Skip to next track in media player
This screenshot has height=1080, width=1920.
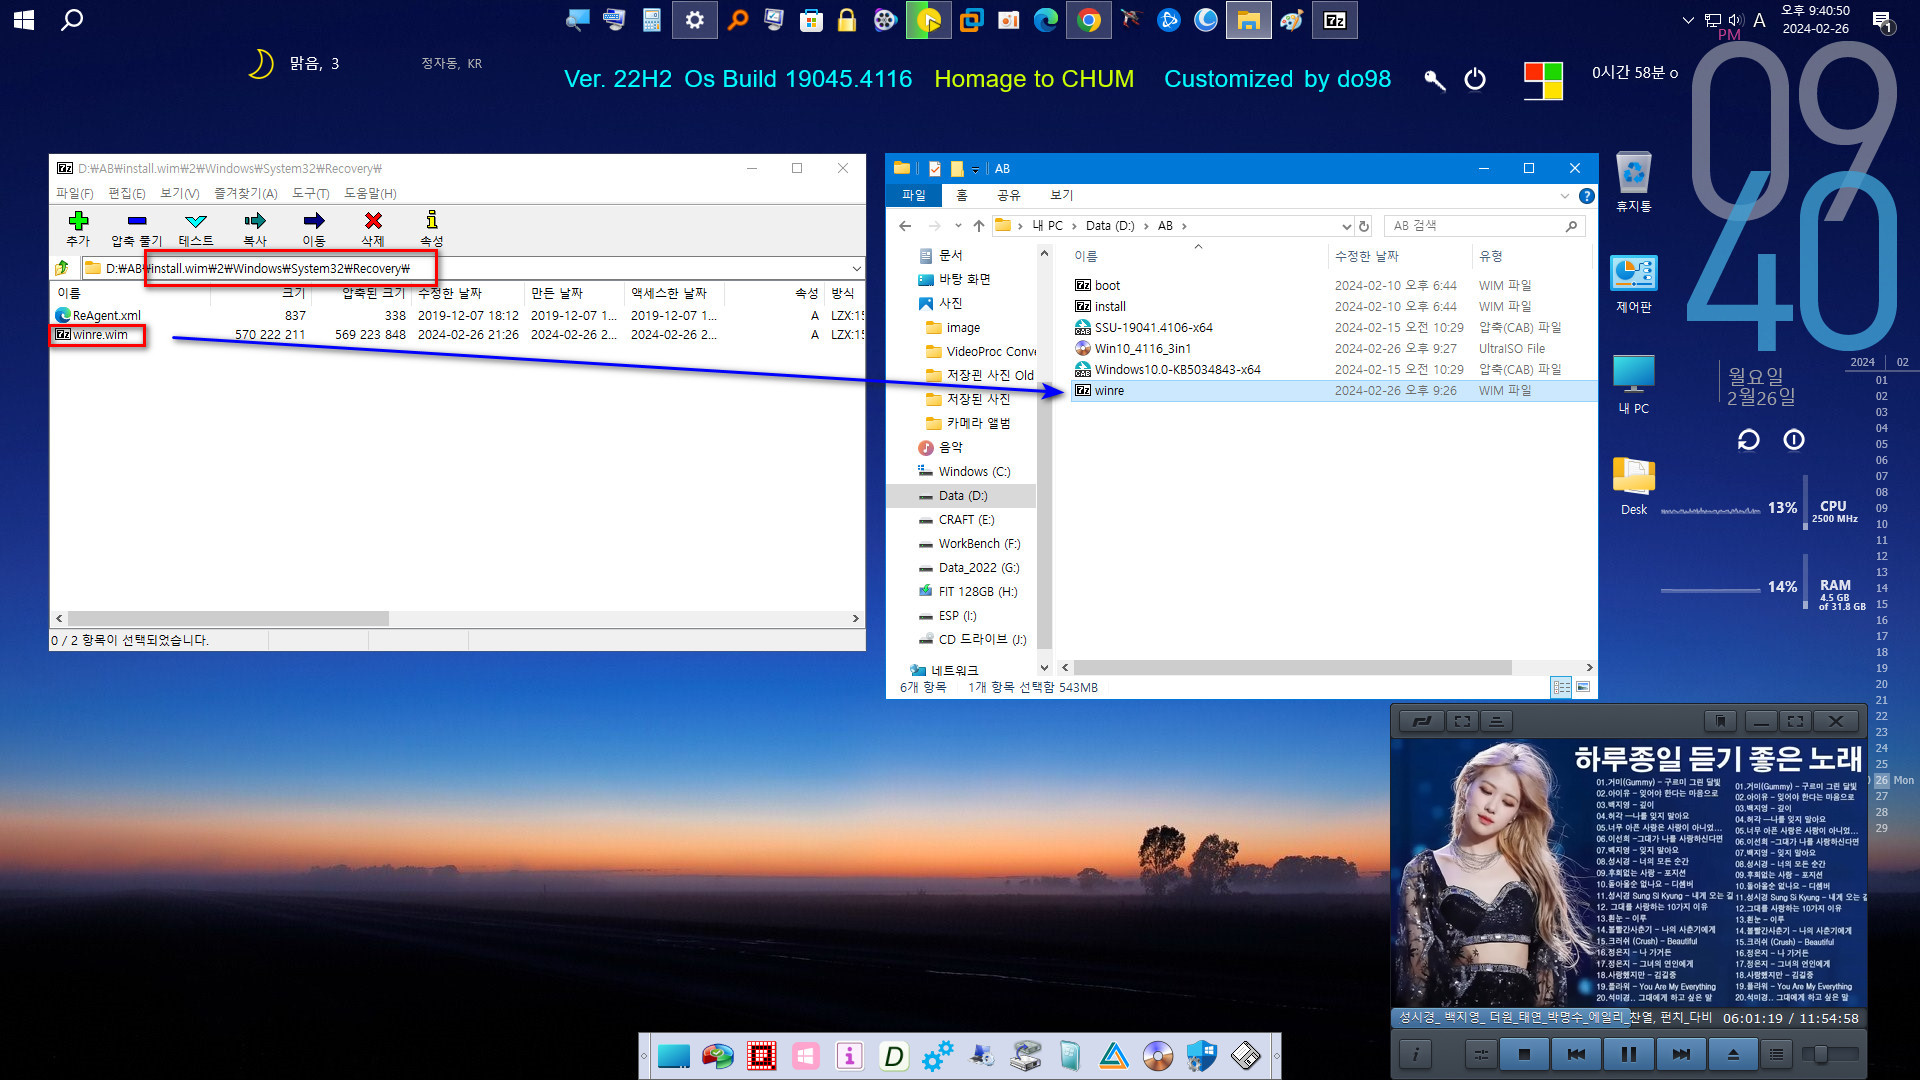1681,1054
